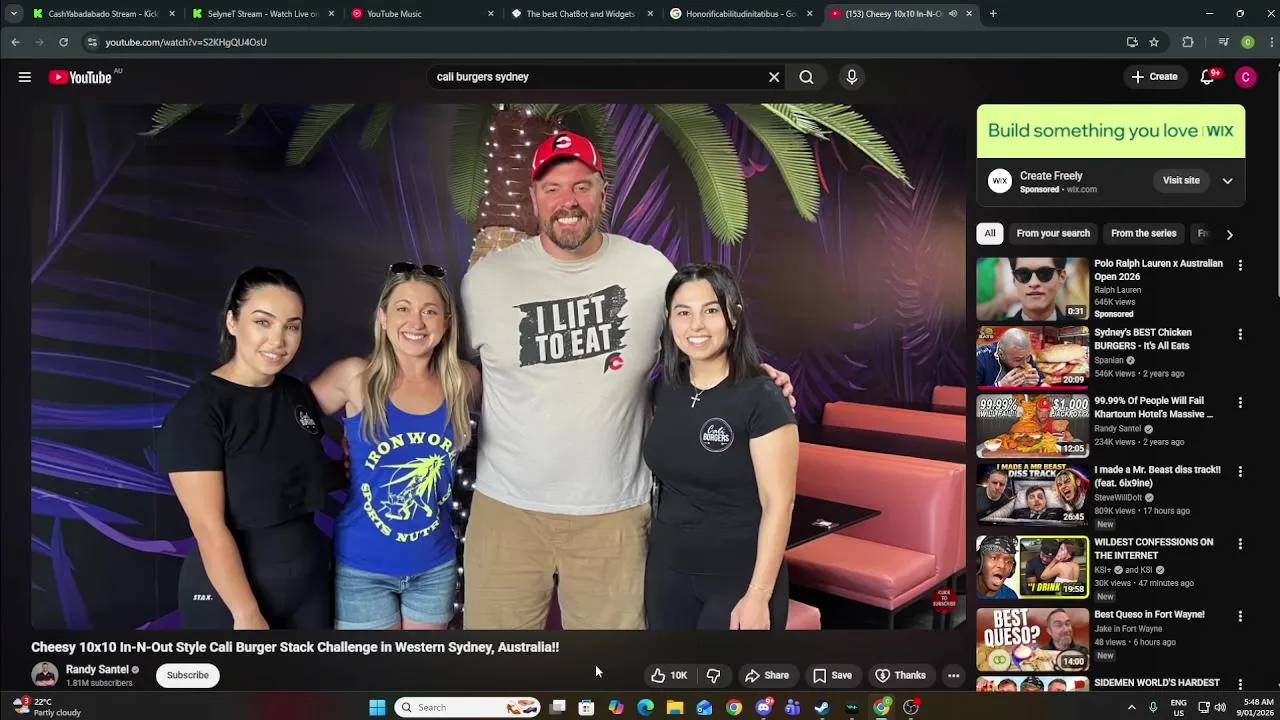
Task: Open the YouTube account avatar menu
Action: tap(1245, 77)
